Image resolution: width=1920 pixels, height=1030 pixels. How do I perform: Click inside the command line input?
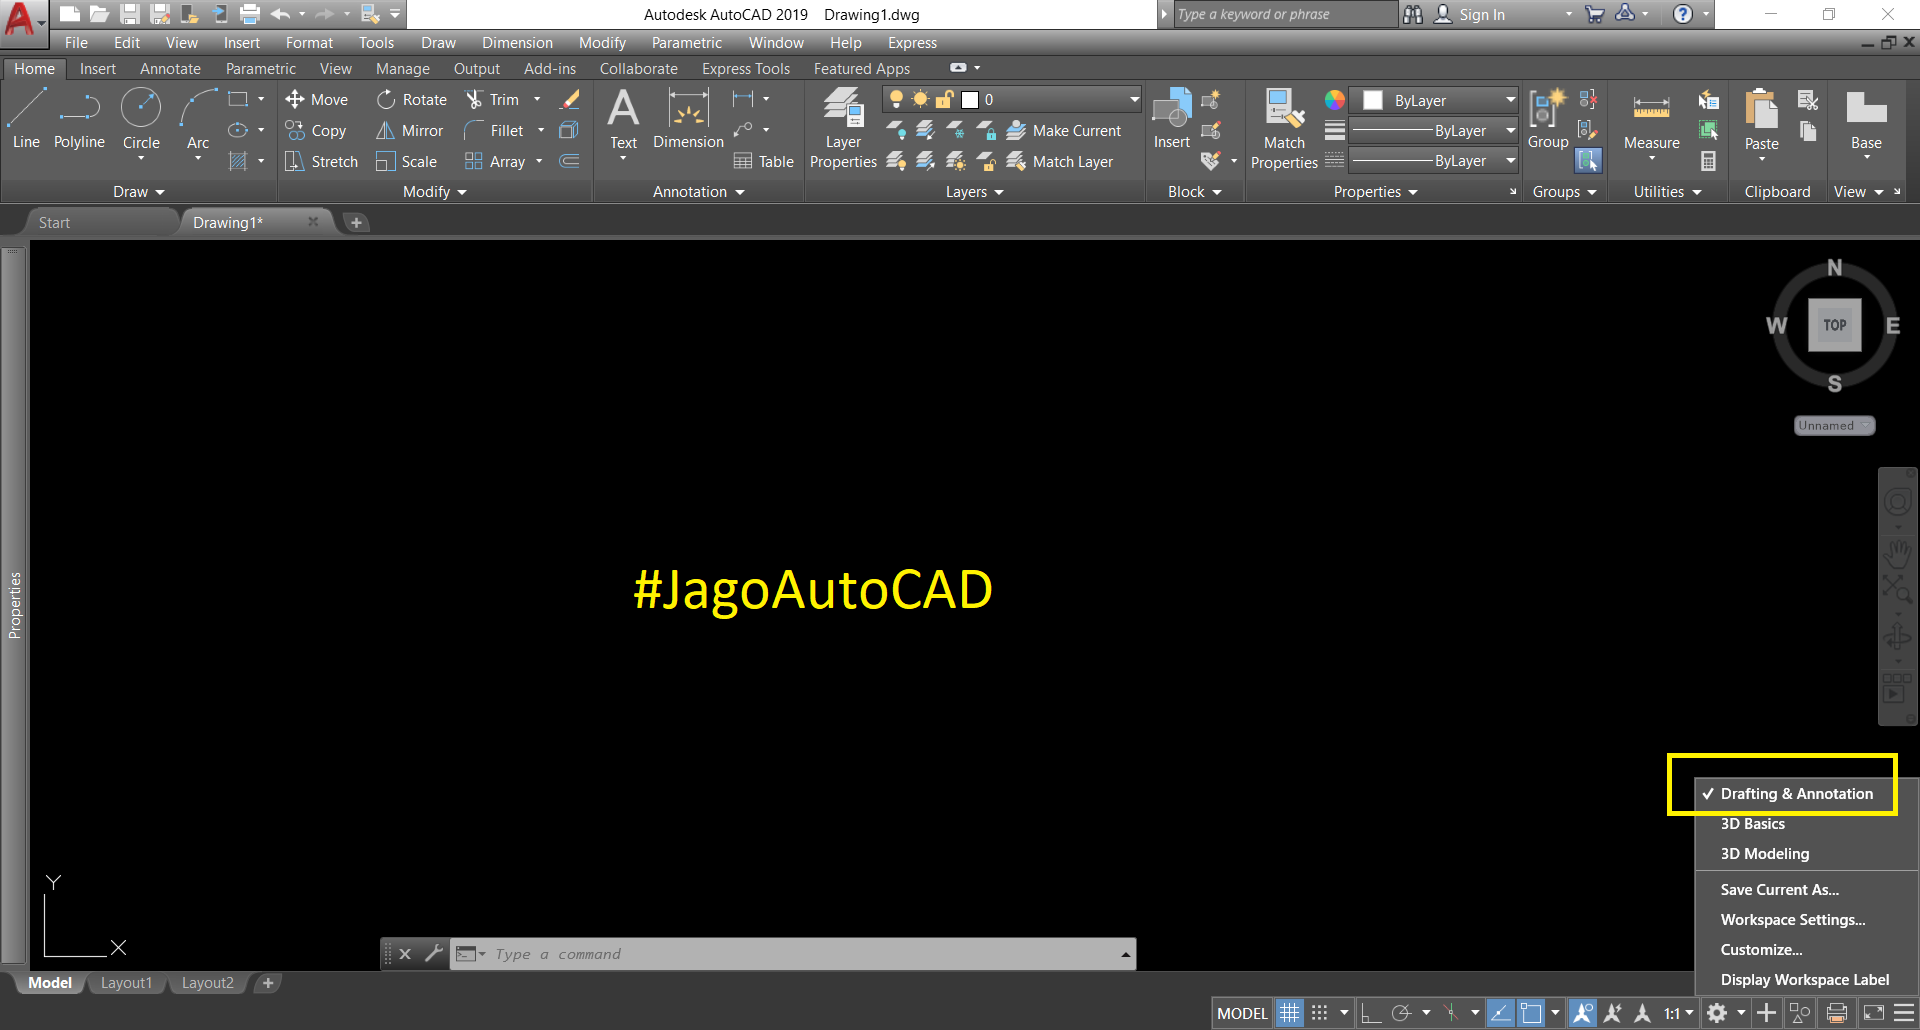(x=700, y=953)
